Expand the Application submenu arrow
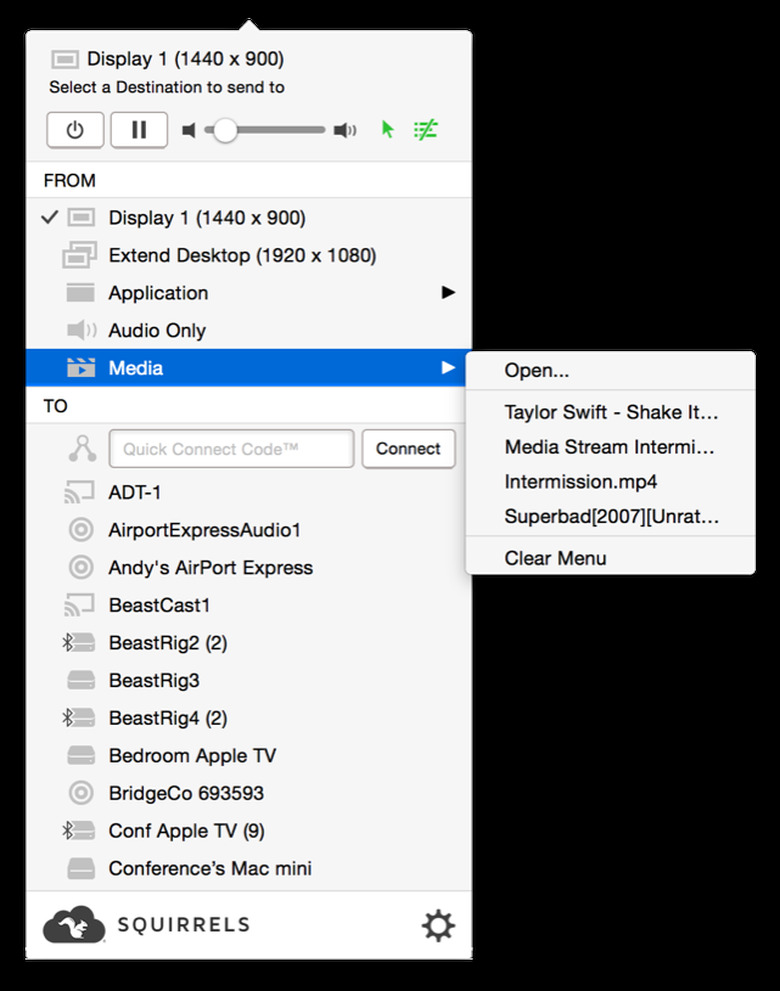Viewport: 780px width, 991px height. click(x=448, y=293)
